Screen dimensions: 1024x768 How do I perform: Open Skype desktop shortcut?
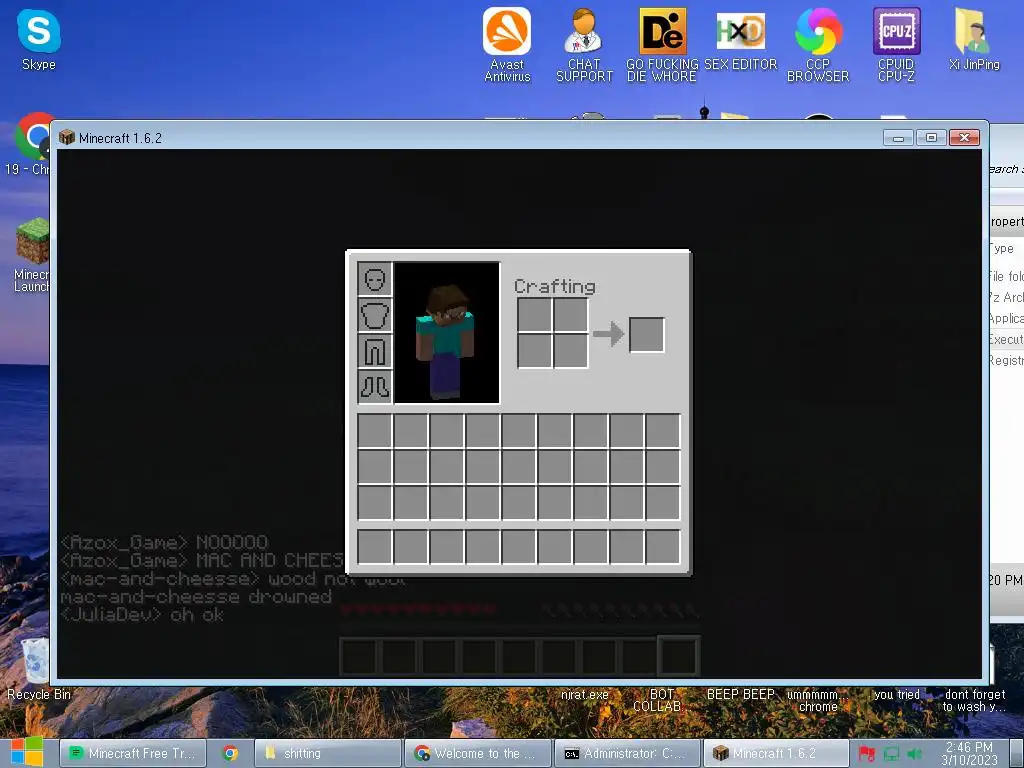pyautogui.click(x=39, y=39)
